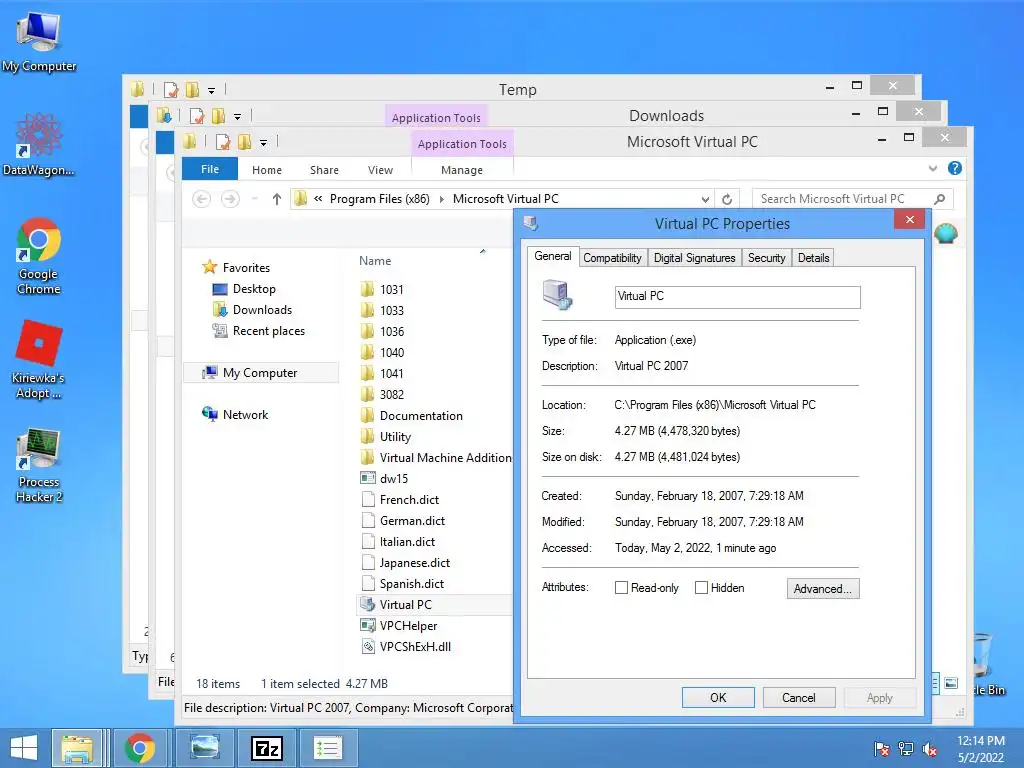Switch to Digital Signatures tab
The width and height of the screenshot is (1024, 768).
(695, 258)
